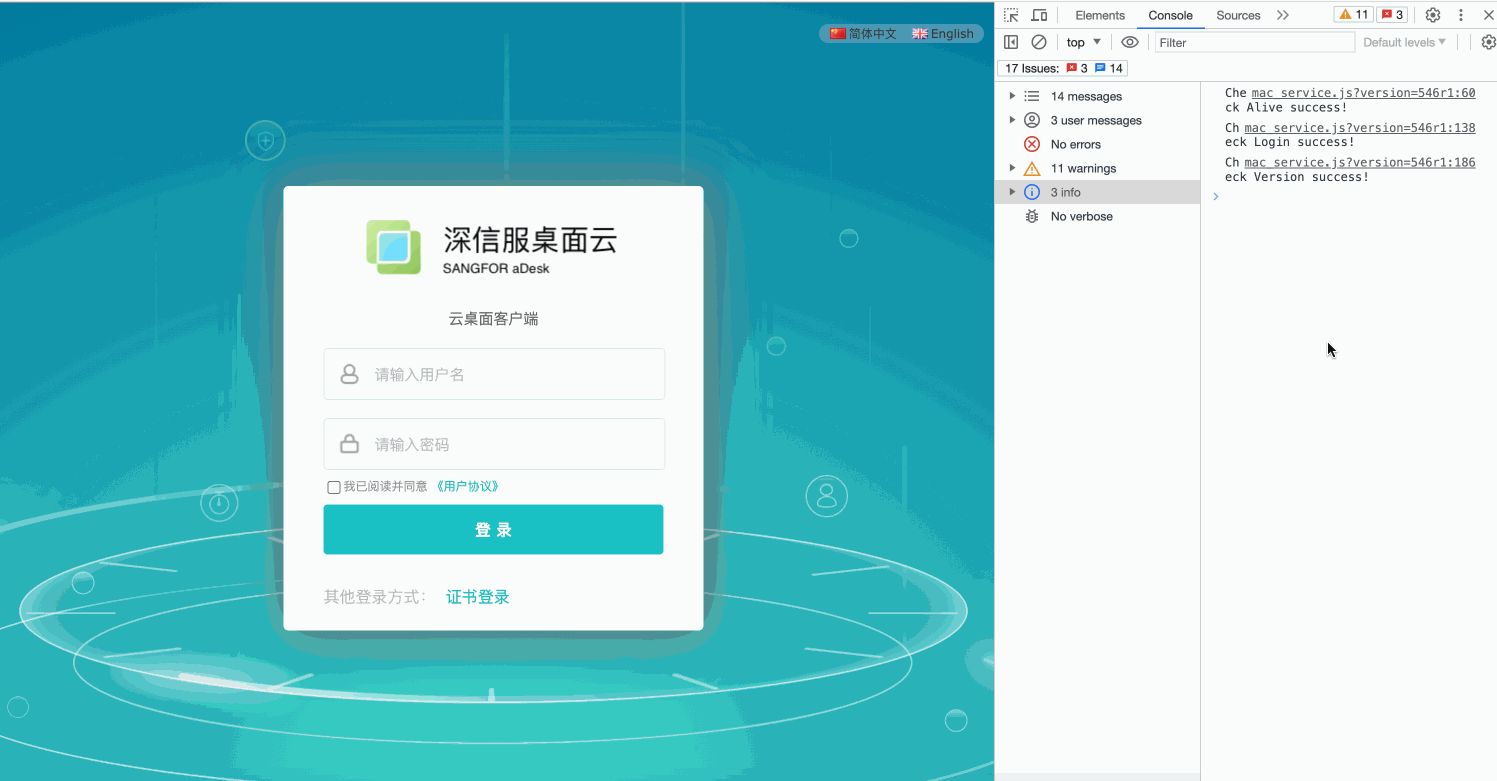Screen dimensions: 1497x781
Task: Click the issues error count 3 badge
Action: [x=1077, y=68]
